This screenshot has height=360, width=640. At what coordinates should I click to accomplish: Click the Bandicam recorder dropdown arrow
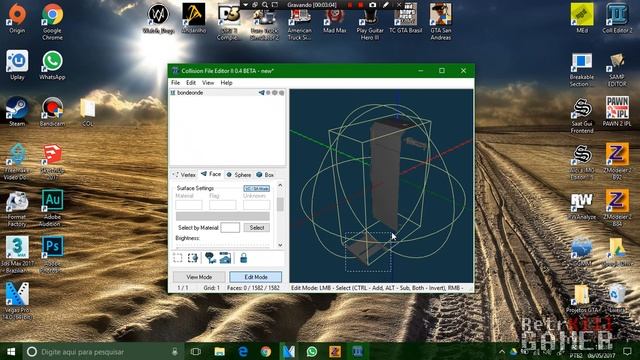tap(246, 5)
